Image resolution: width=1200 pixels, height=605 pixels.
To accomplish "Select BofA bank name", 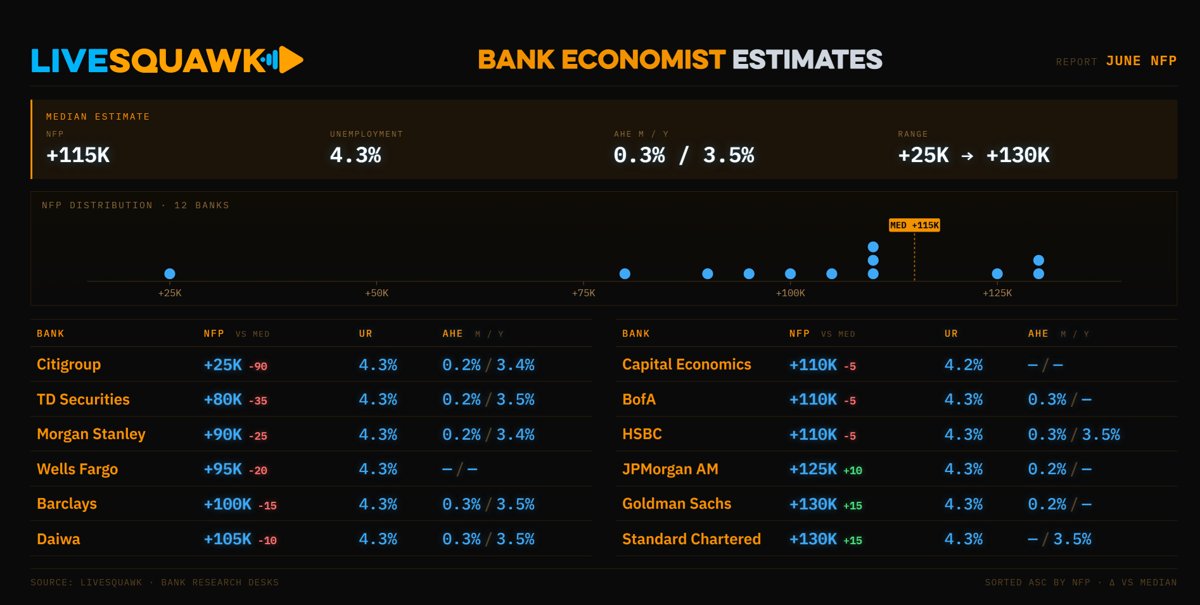I will tap(640, 399).
